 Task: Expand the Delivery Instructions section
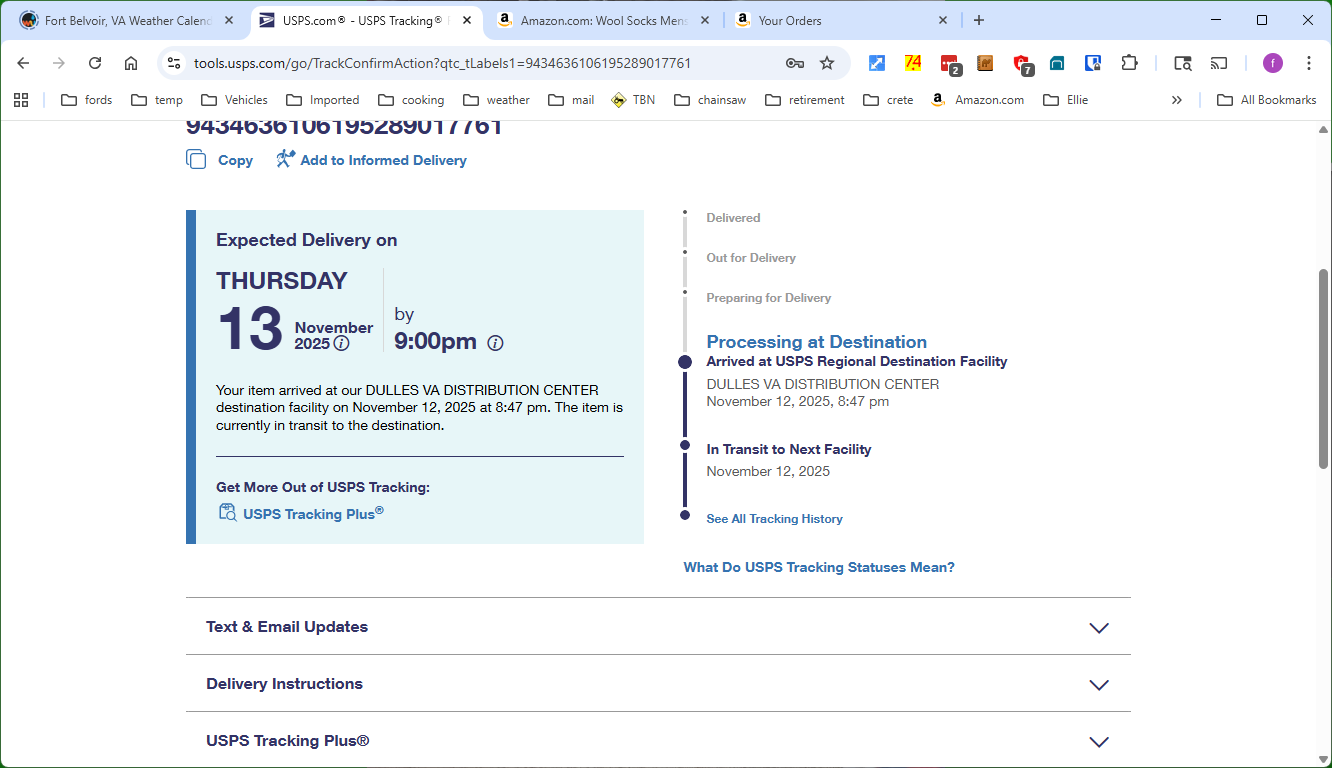tap(1099, 684)
